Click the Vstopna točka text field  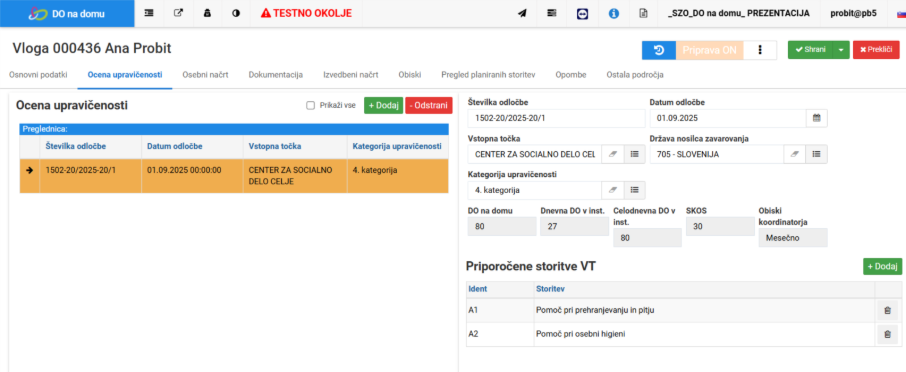pyautogui.click(x=534, y=154)
